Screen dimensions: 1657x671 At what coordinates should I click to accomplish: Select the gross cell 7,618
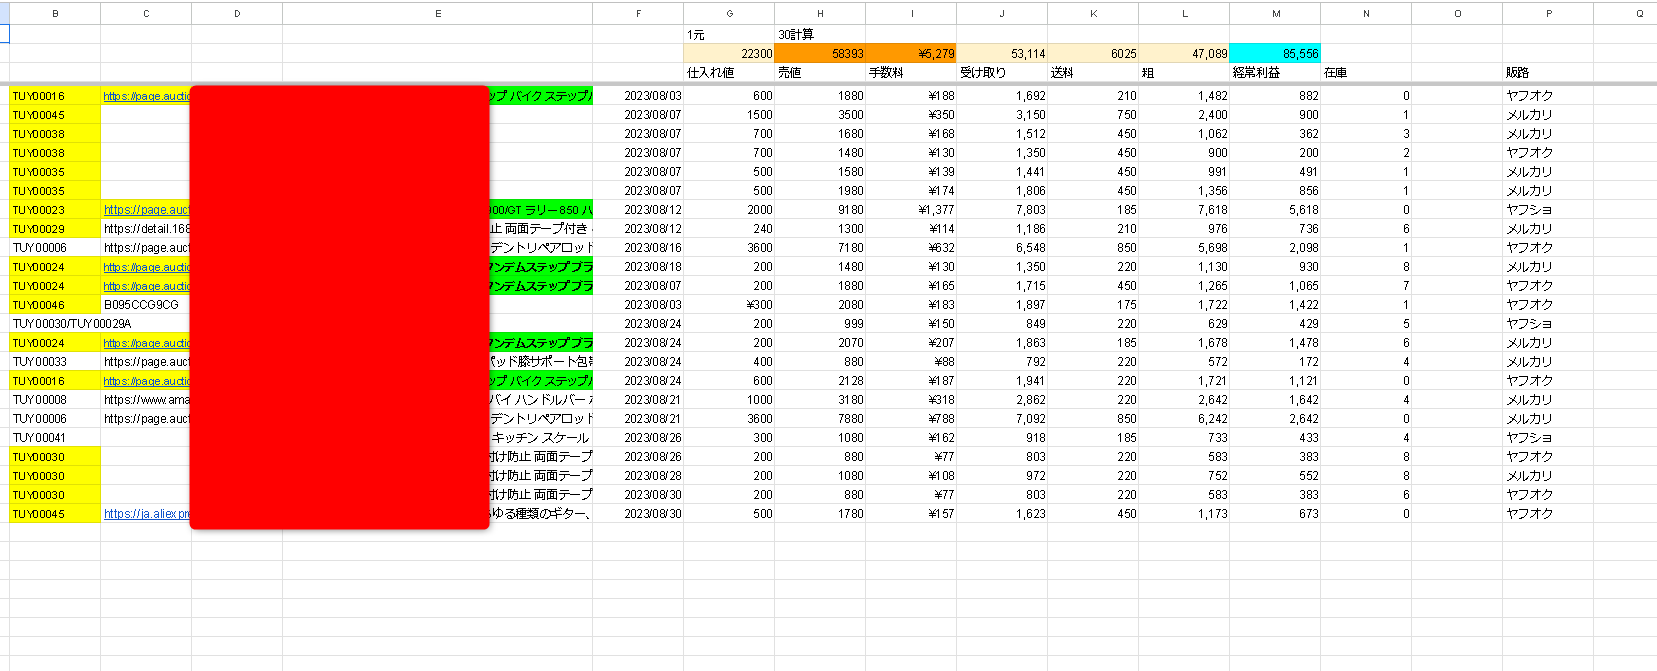(1184, 210)
